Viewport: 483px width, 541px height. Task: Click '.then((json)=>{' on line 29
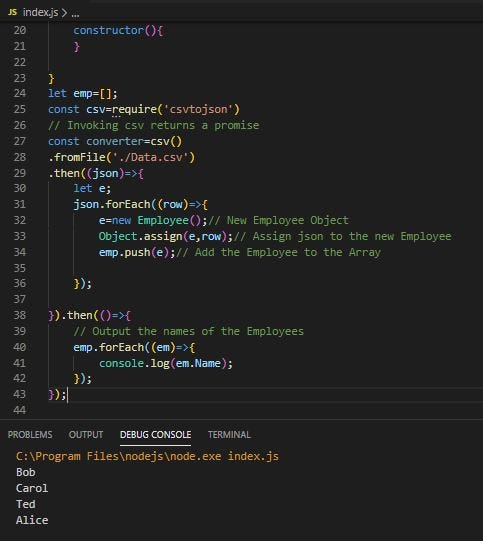coord(96,173)
